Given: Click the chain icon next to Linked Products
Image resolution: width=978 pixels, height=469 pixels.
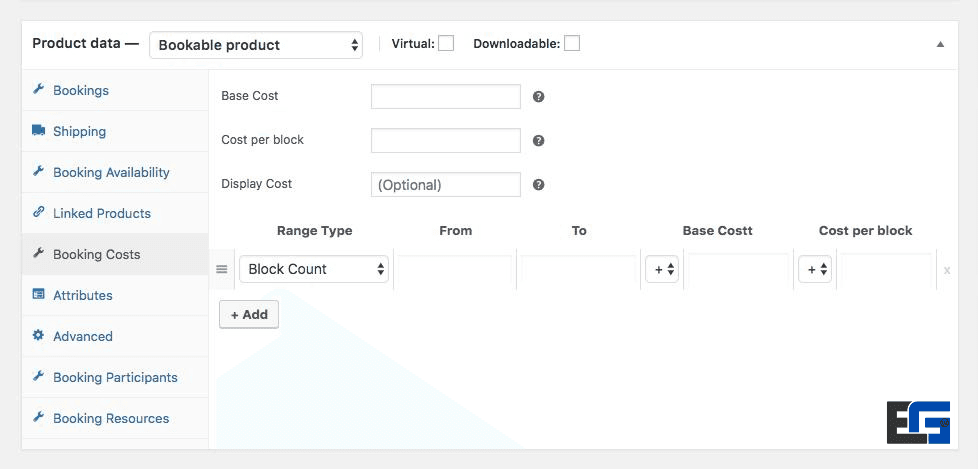Looking at the screenshot, I should (x=39, y=213).
